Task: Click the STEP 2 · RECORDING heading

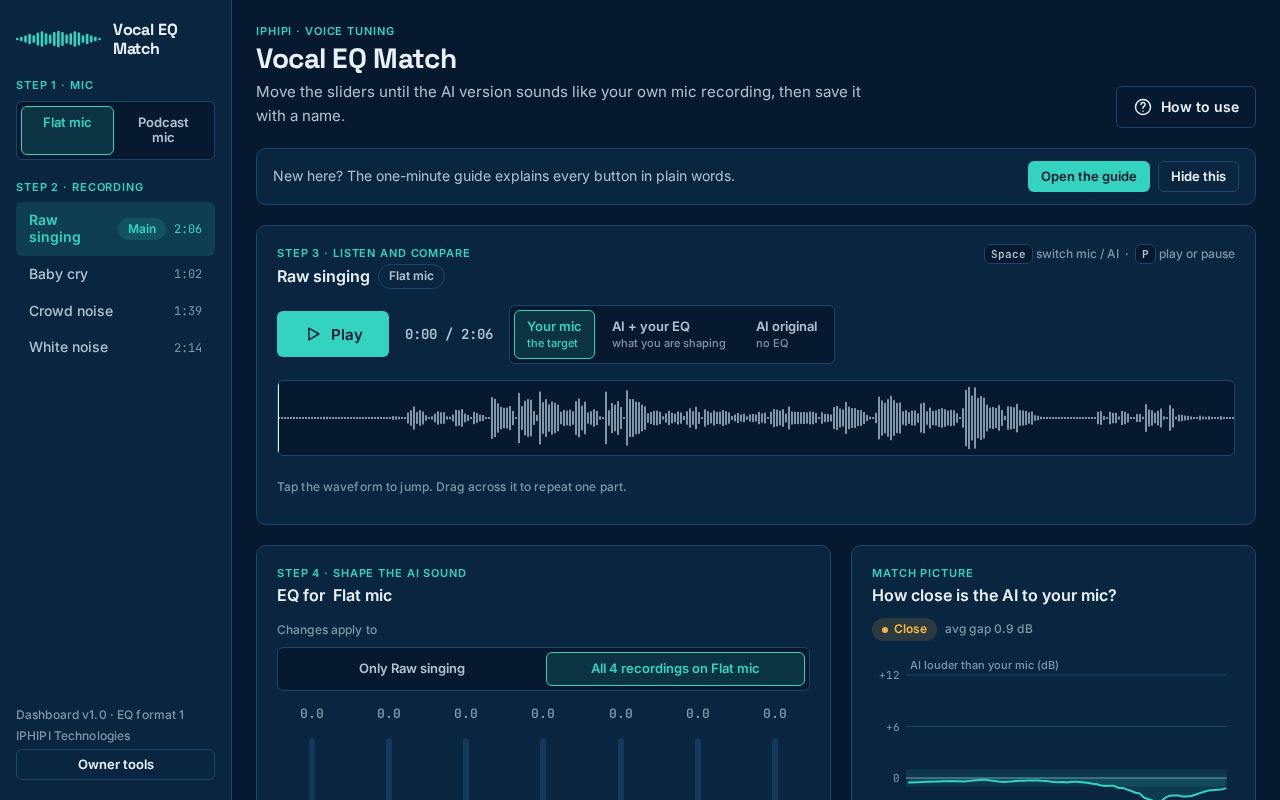Action: [80, 187]
